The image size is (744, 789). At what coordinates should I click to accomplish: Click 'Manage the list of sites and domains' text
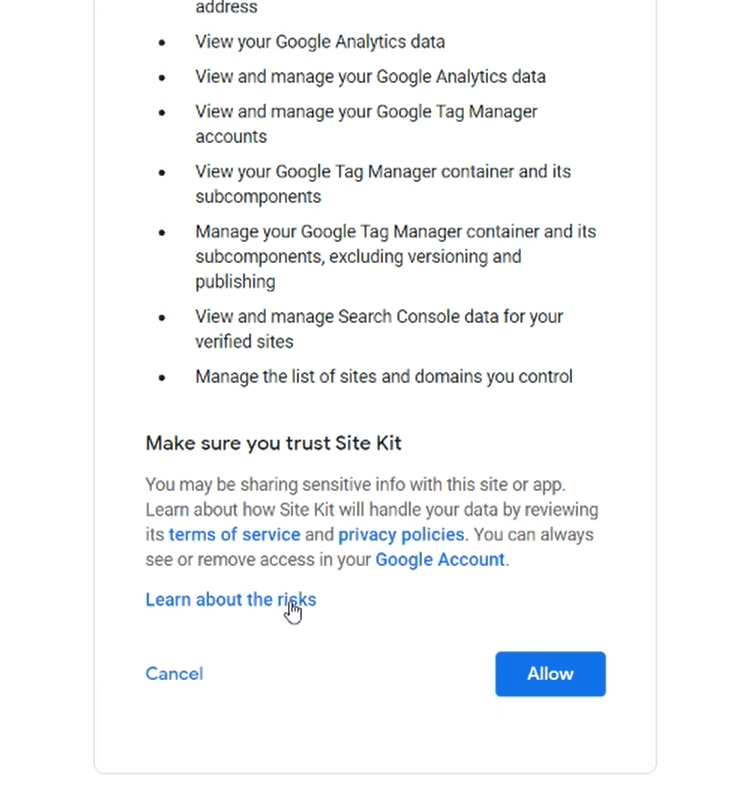pos(384,377)
